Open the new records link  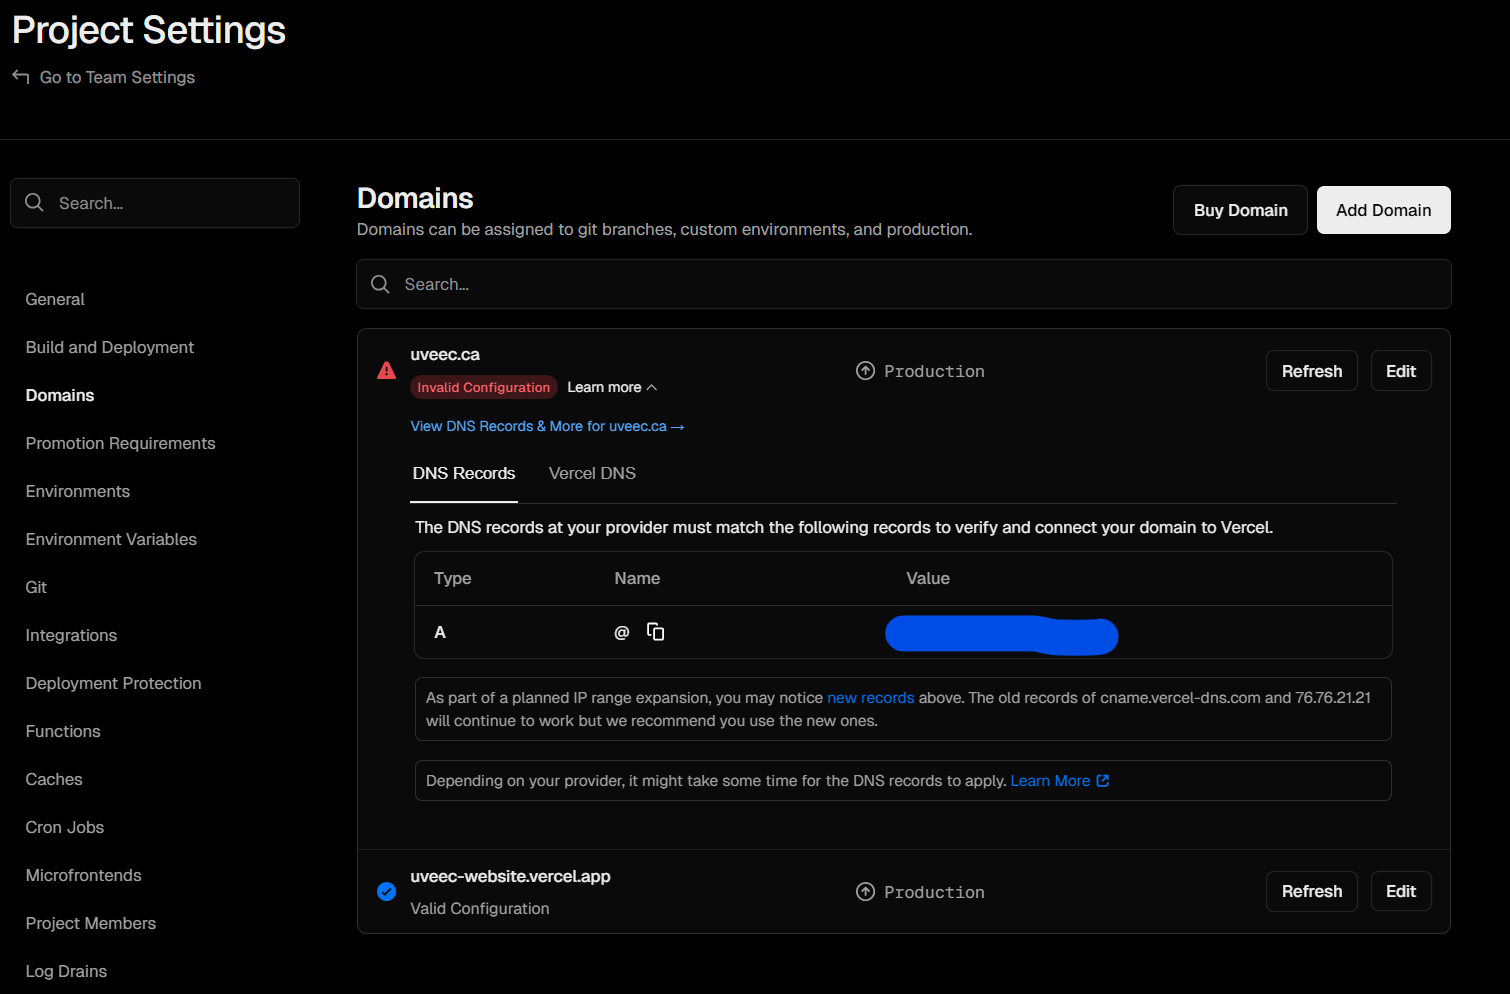pos(870,698)
